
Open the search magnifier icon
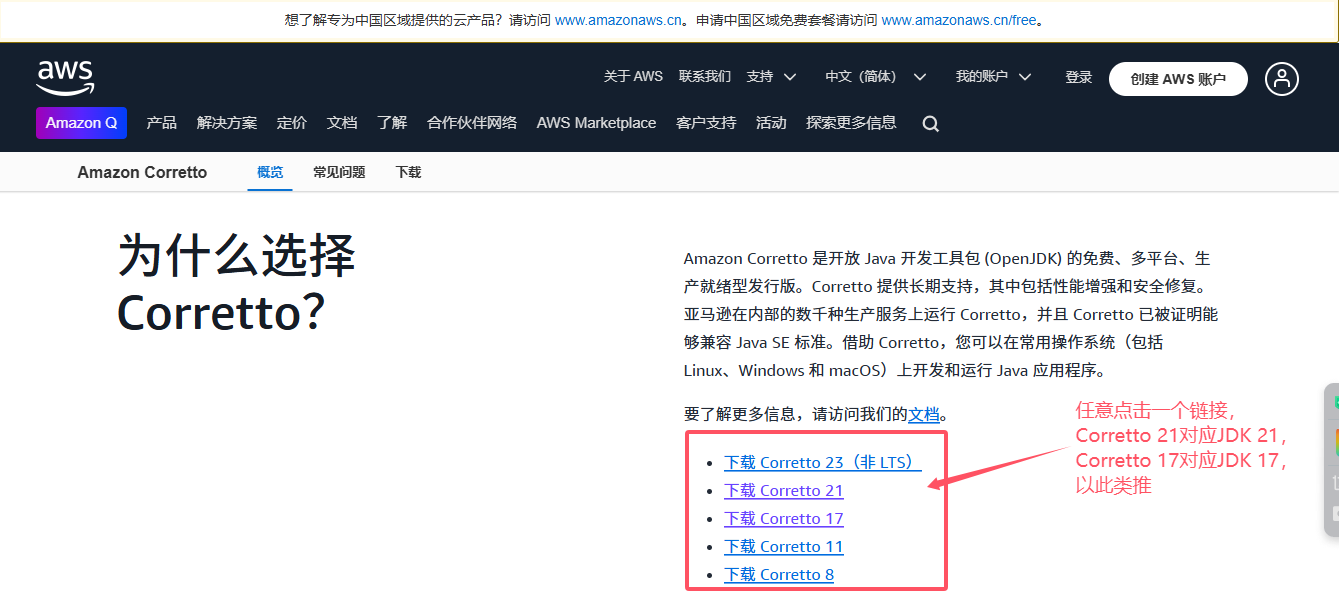coord(931,124)
